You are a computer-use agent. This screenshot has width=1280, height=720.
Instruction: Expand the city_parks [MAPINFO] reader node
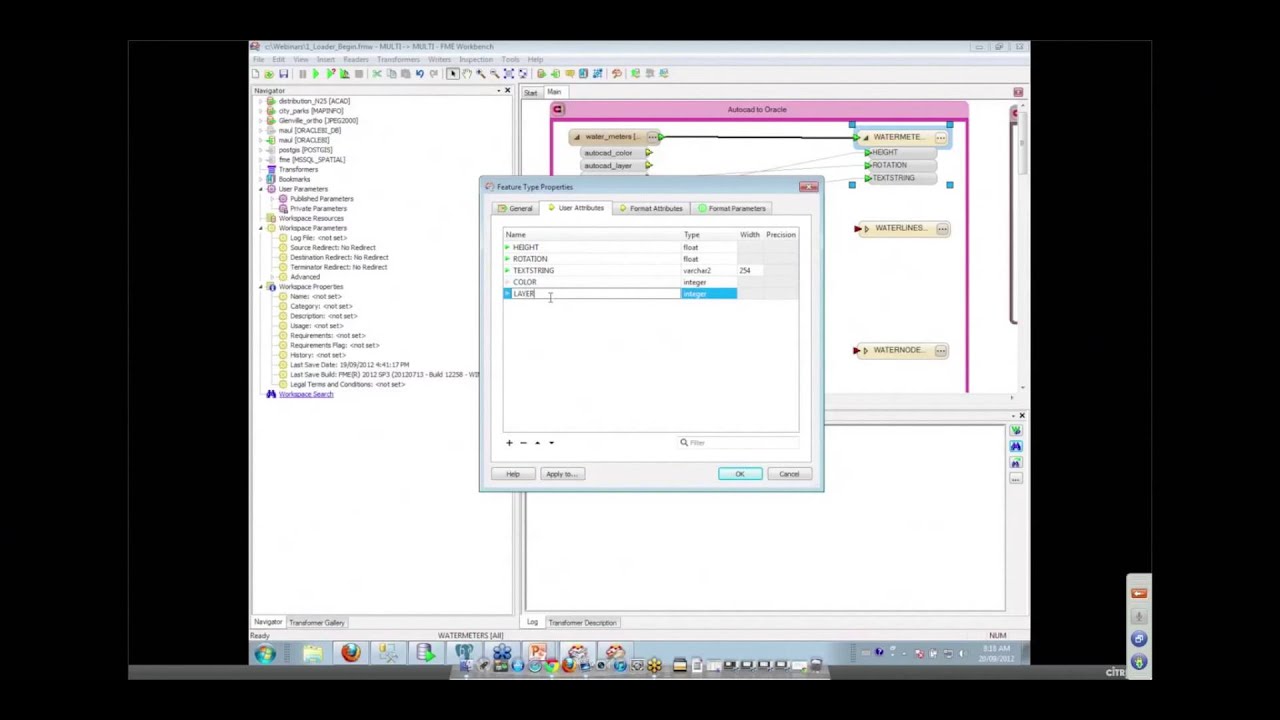(261, 111)
